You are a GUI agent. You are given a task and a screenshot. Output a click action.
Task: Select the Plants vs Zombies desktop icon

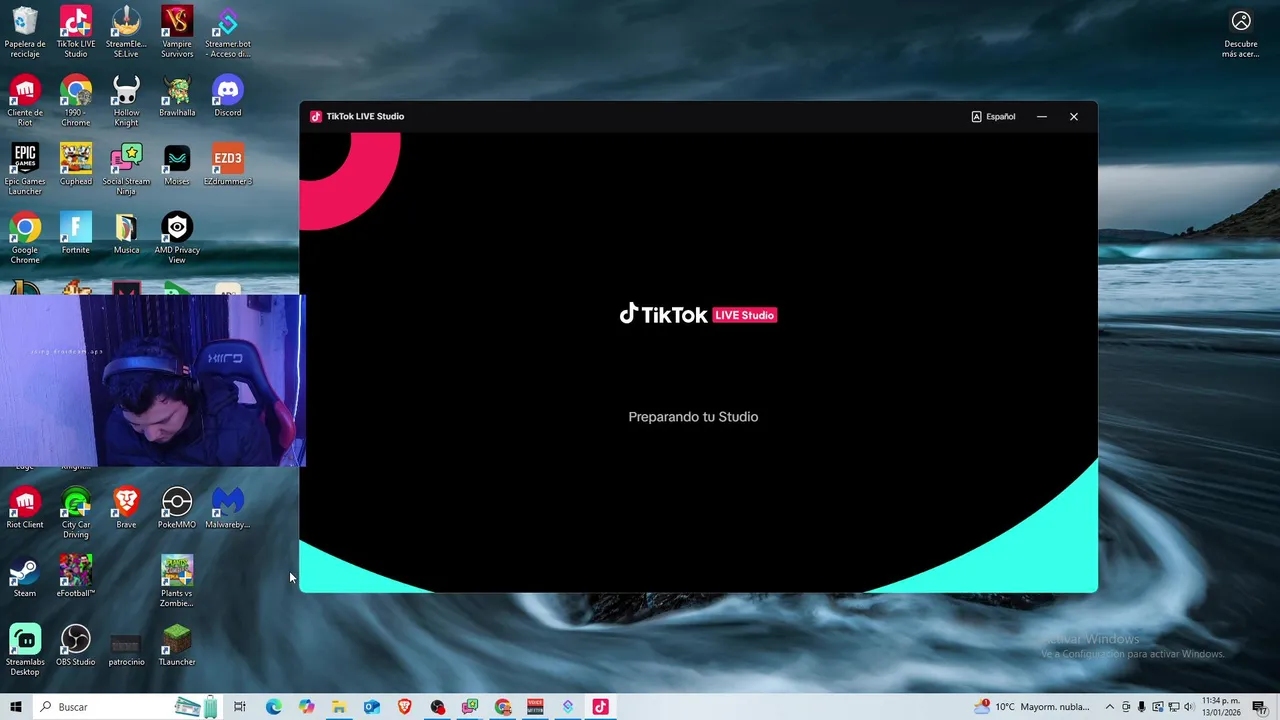pos(177,581)
